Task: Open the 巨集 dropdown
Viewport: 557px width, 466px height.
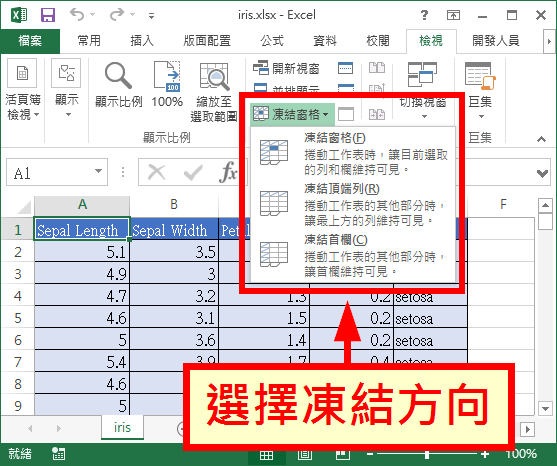Action: 480,91
